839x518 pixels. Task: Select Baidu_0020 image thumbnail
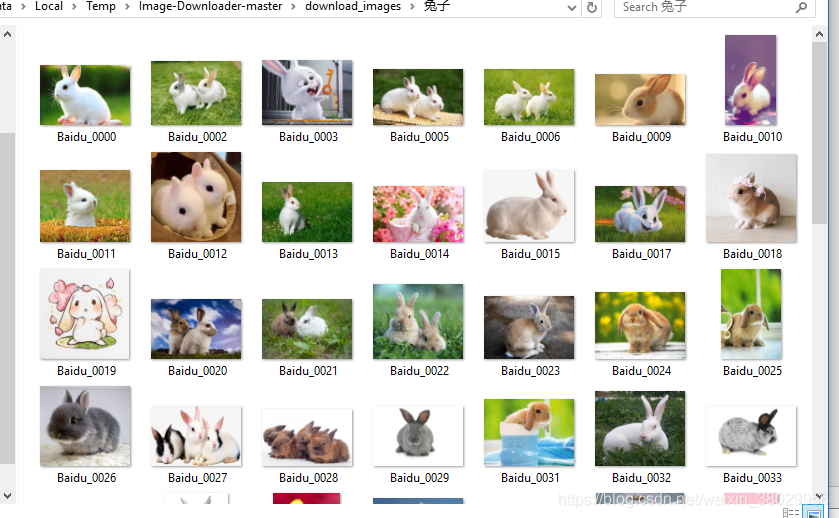click(196, 329)
